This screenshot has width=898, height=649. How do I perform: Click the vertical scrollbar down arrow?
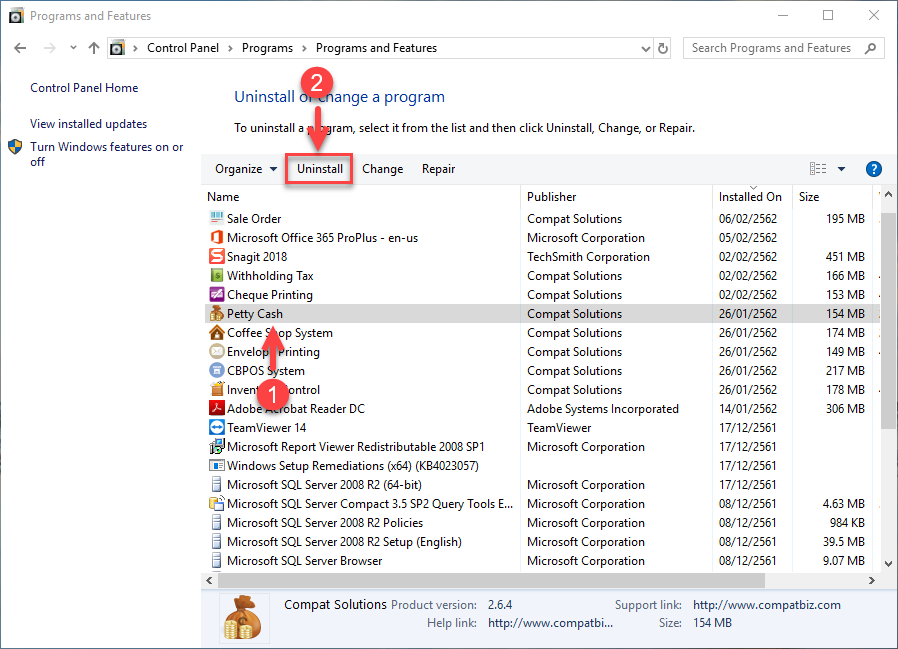coord(888,564)
